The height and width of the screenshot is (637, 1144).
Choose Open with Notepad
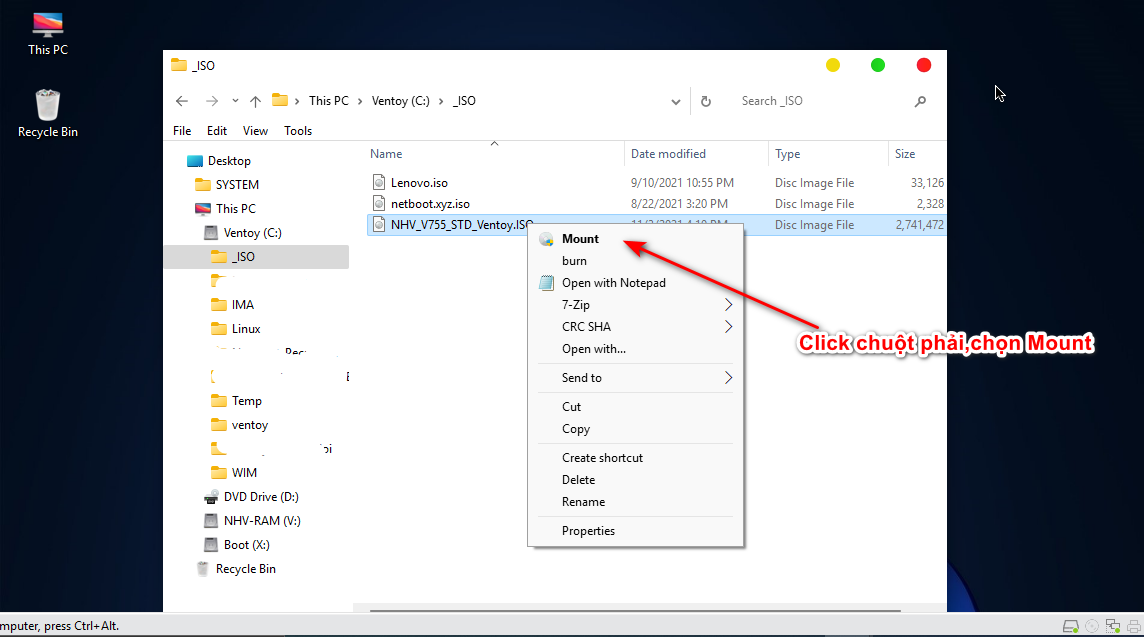coord(635,283)
